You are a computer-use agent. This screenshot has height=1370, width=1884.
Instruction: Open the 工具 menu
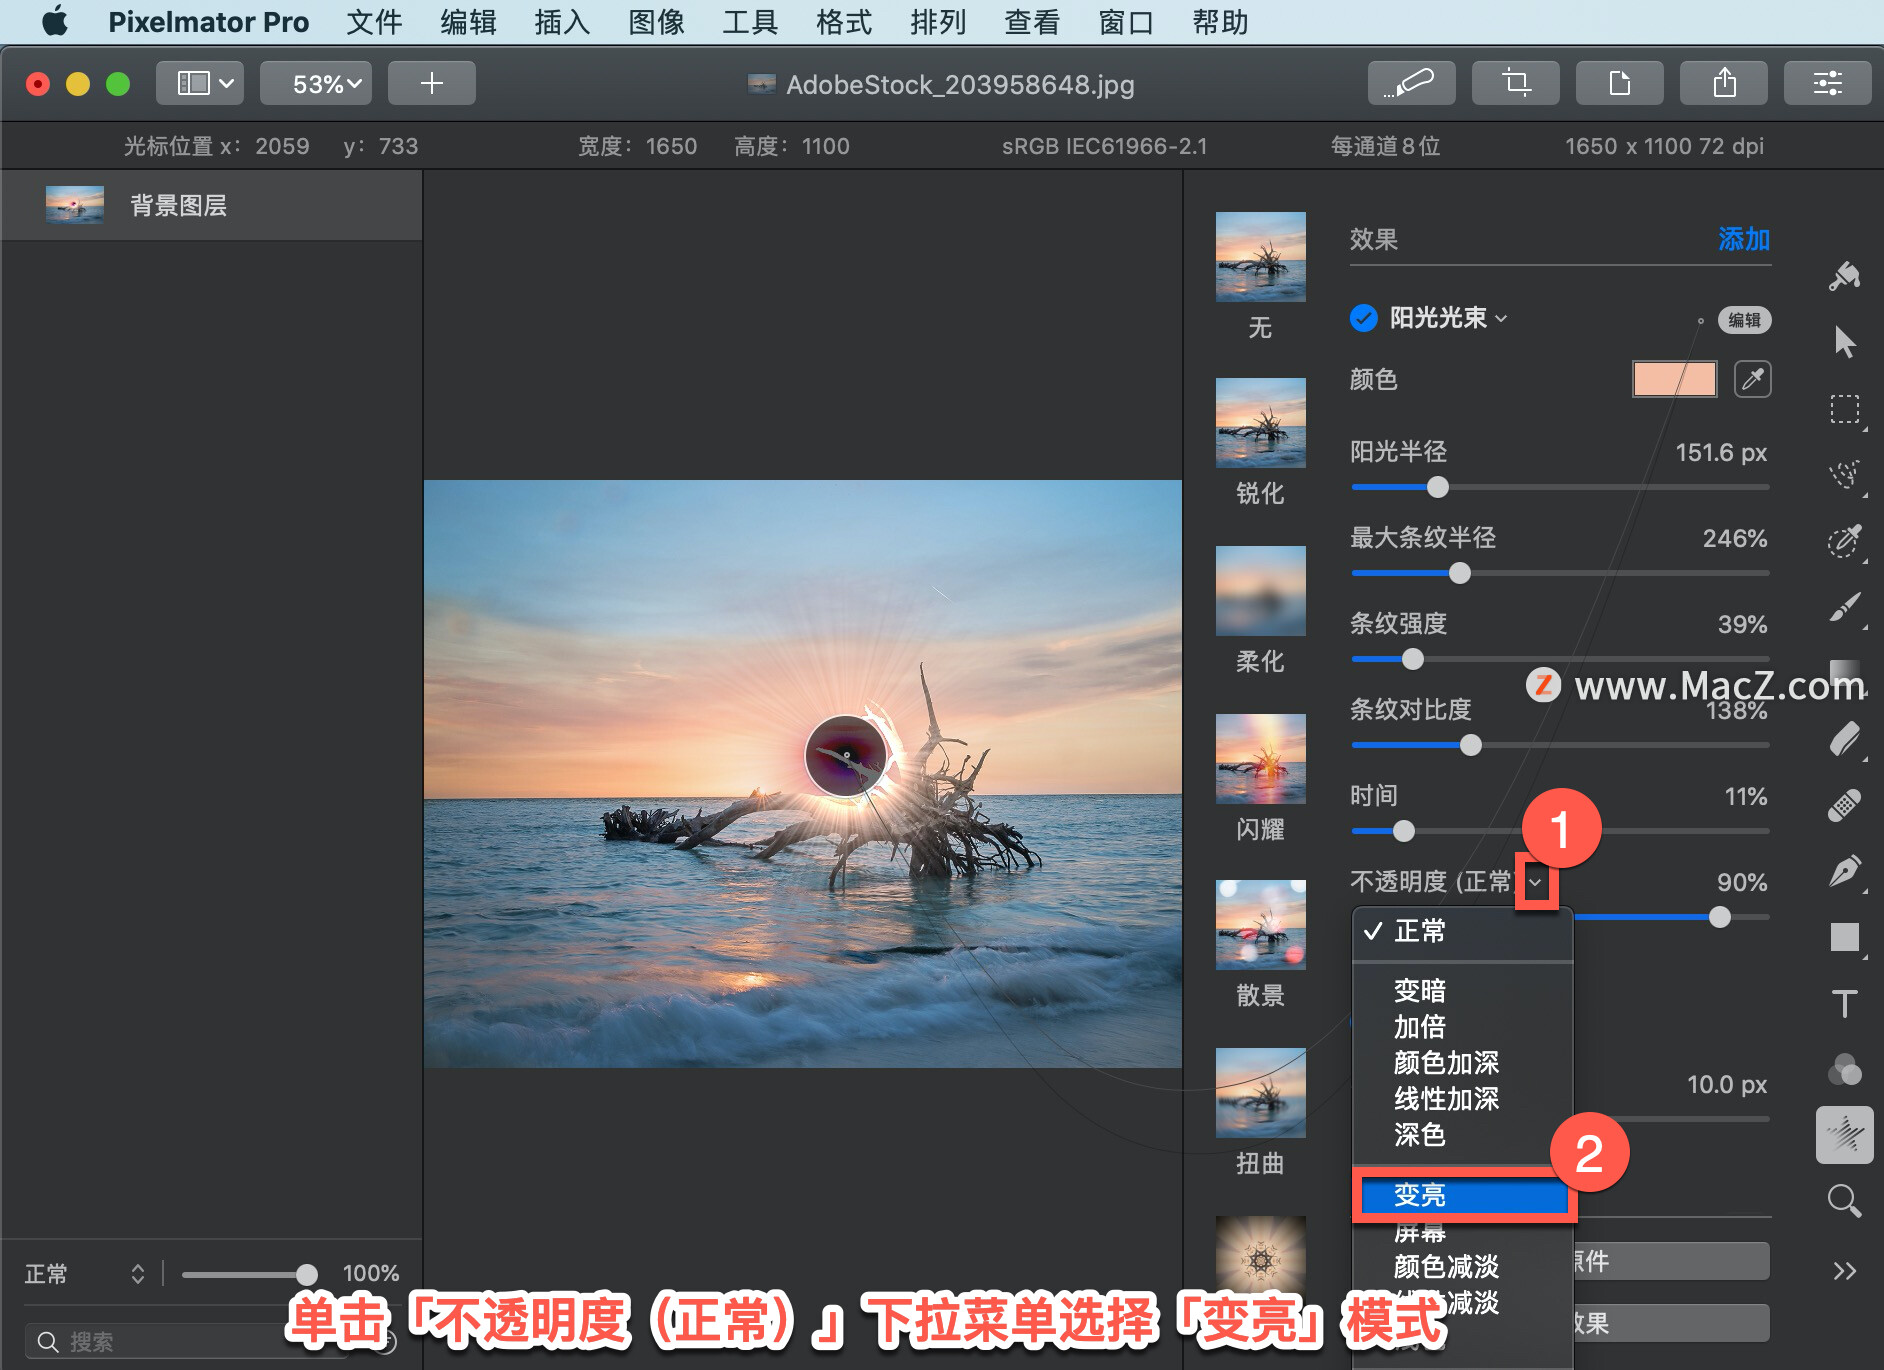click(x=750, y=21)
